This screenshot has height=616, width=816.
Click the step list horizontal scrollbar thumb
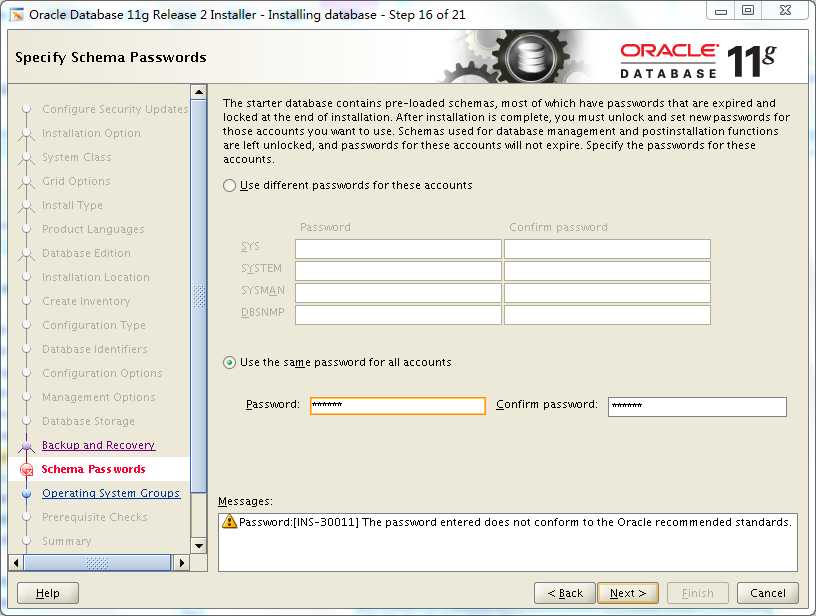(x=97, y=562)
